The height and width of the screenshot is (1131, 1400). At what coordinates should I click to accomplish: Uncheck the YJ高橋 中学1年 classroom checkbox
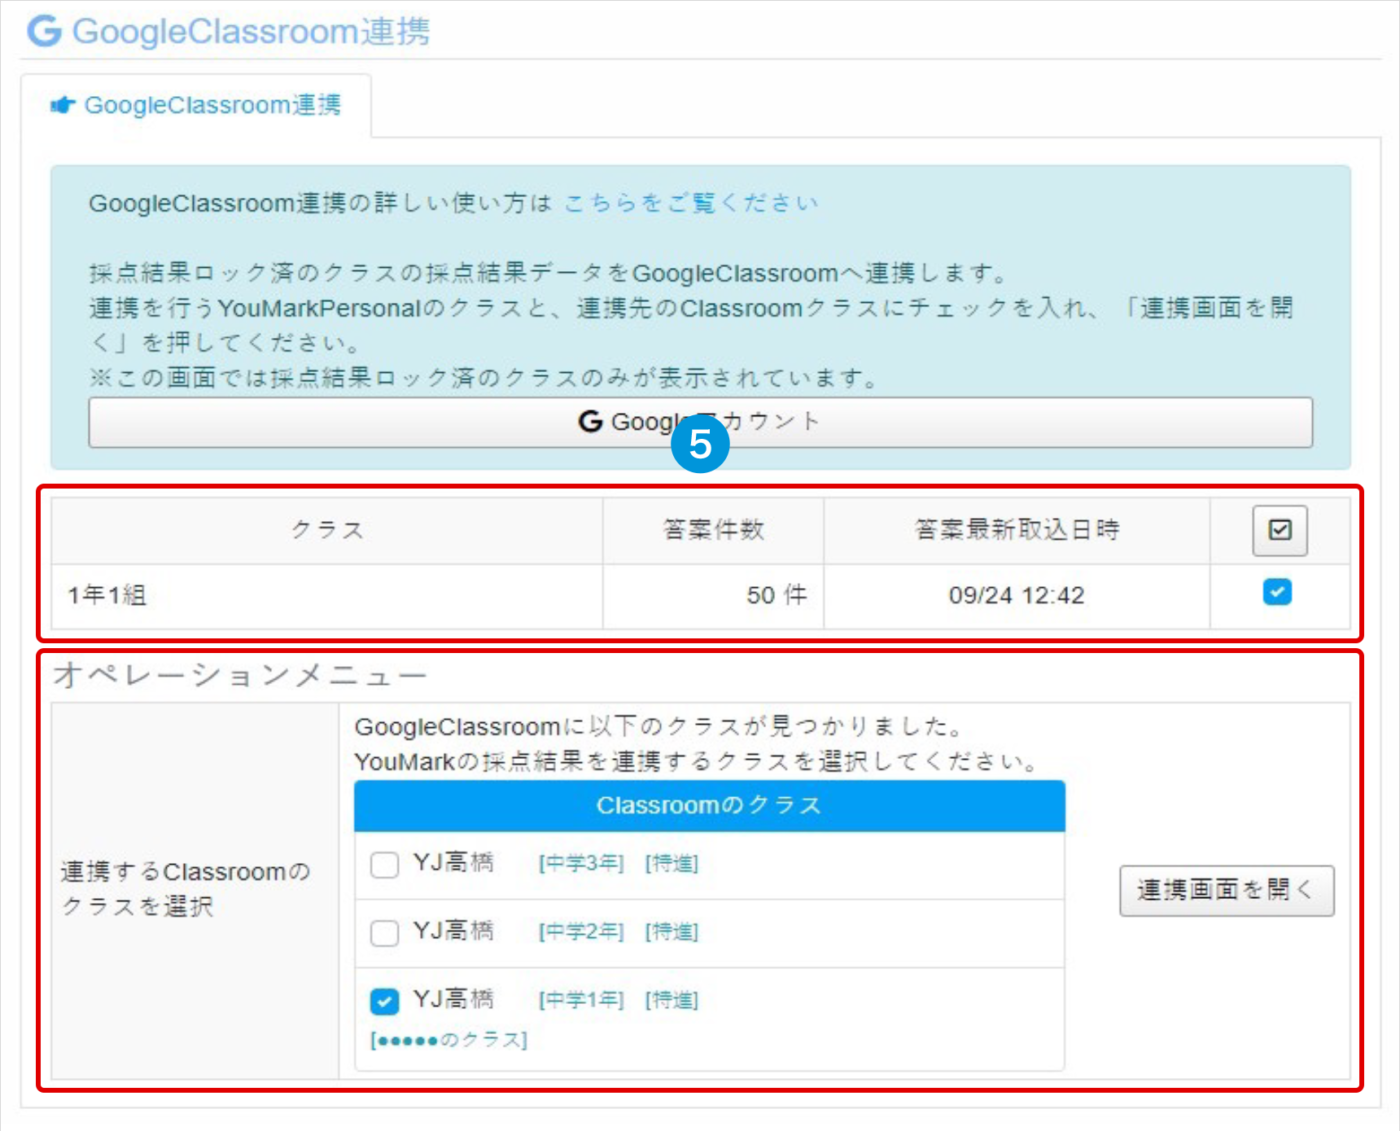tap(384, 1000)
